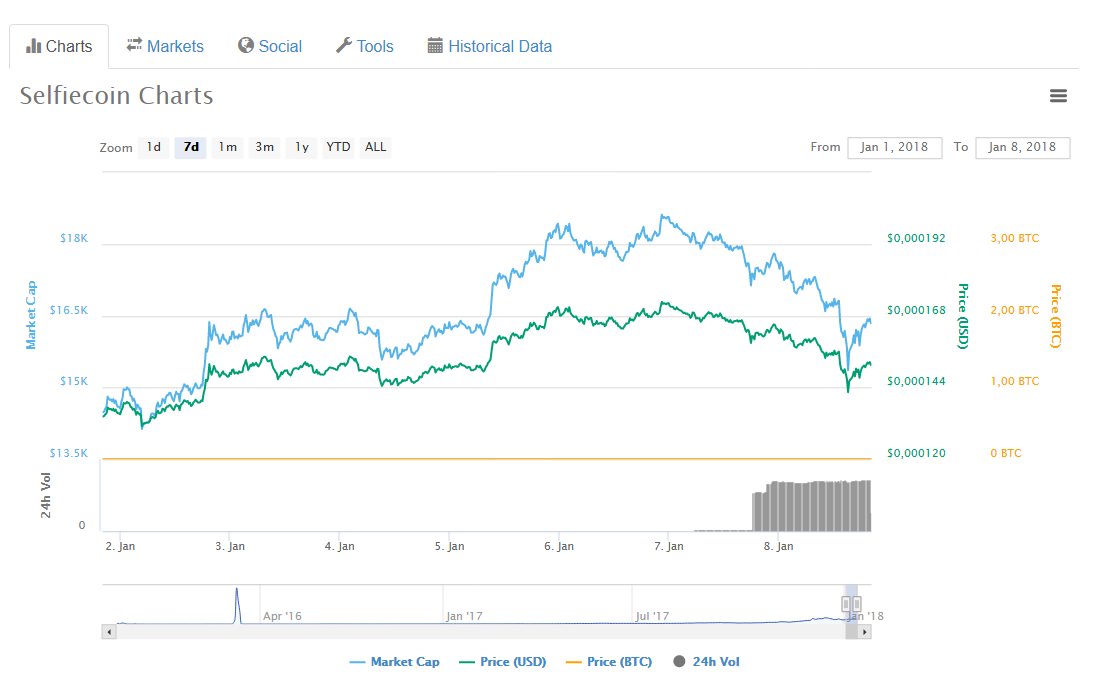
Task: Toggle the Price (BTC) legend series
Action: pos(609,662)
